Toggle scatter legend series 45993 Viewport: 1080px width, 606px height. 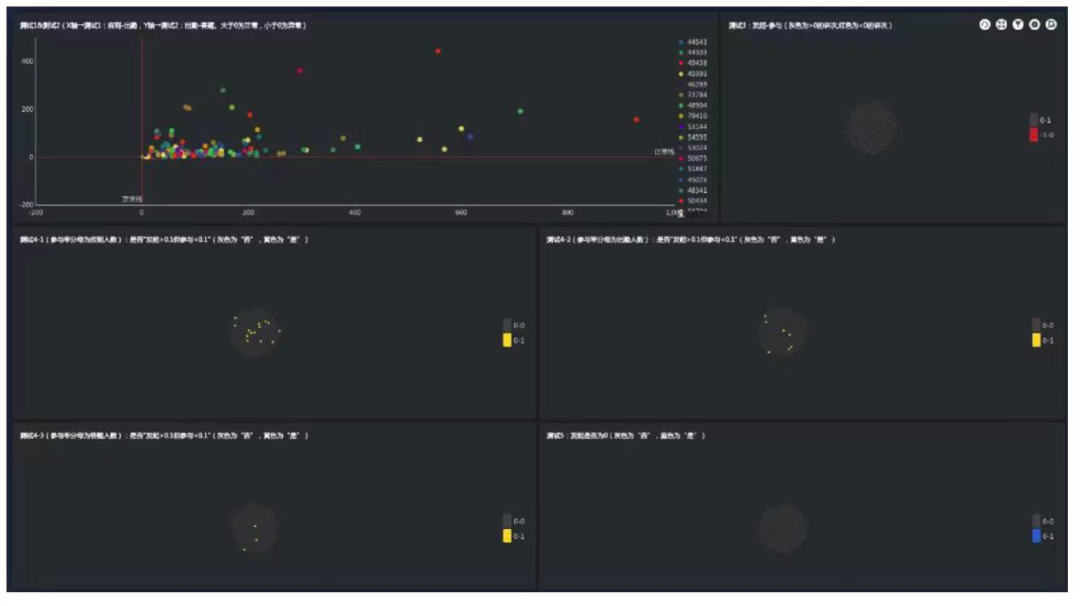click(693, 74)
